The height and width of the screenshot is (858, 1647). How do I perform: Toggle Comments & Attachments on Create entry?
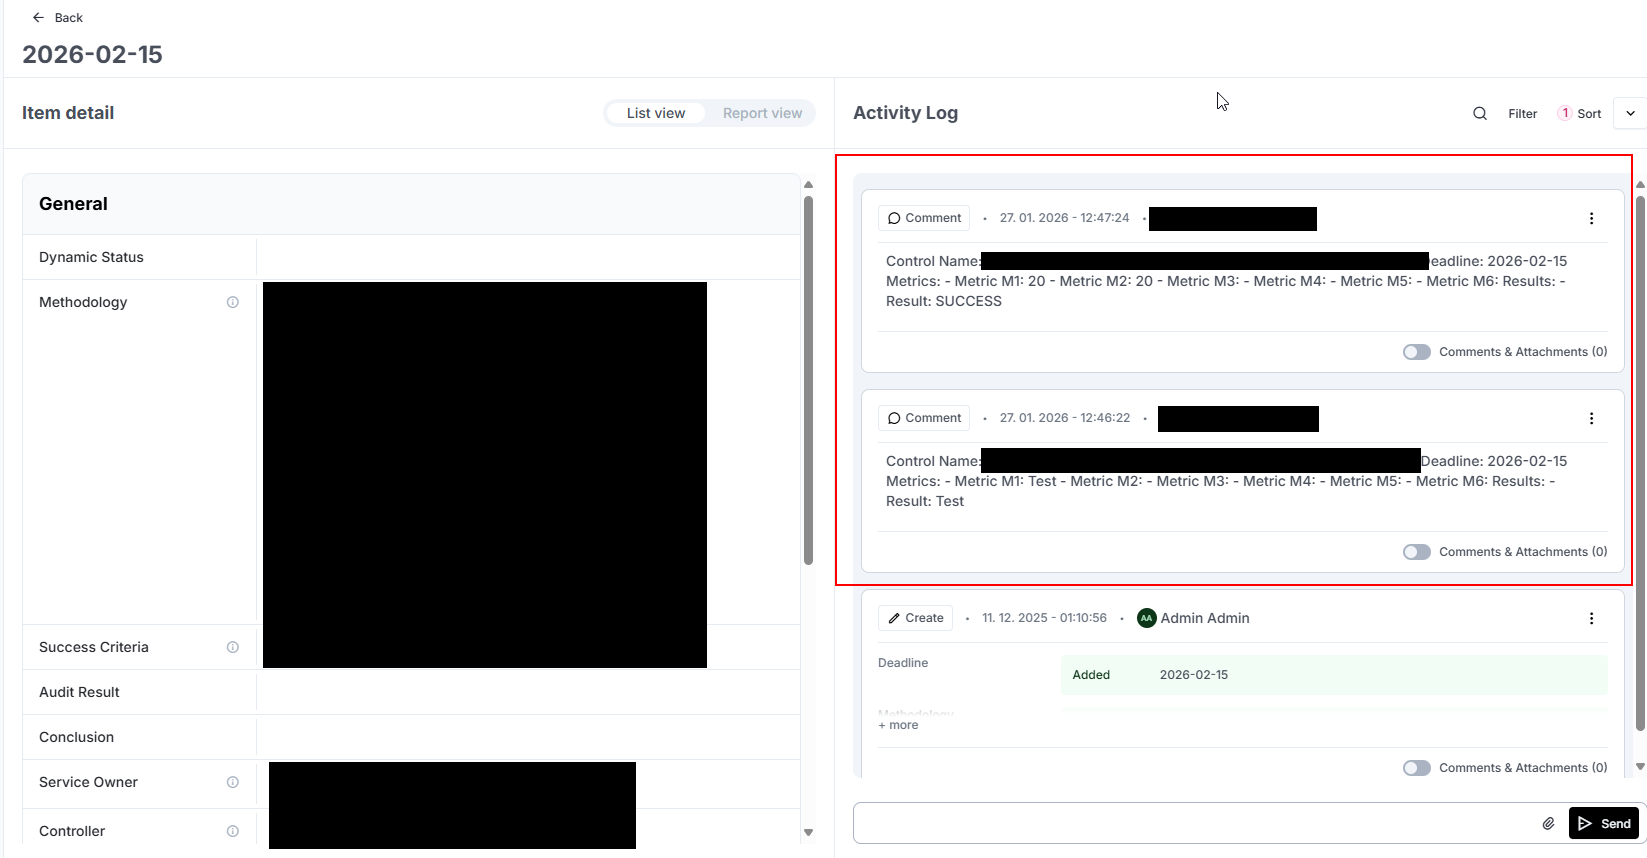[x=1416, y=768]
